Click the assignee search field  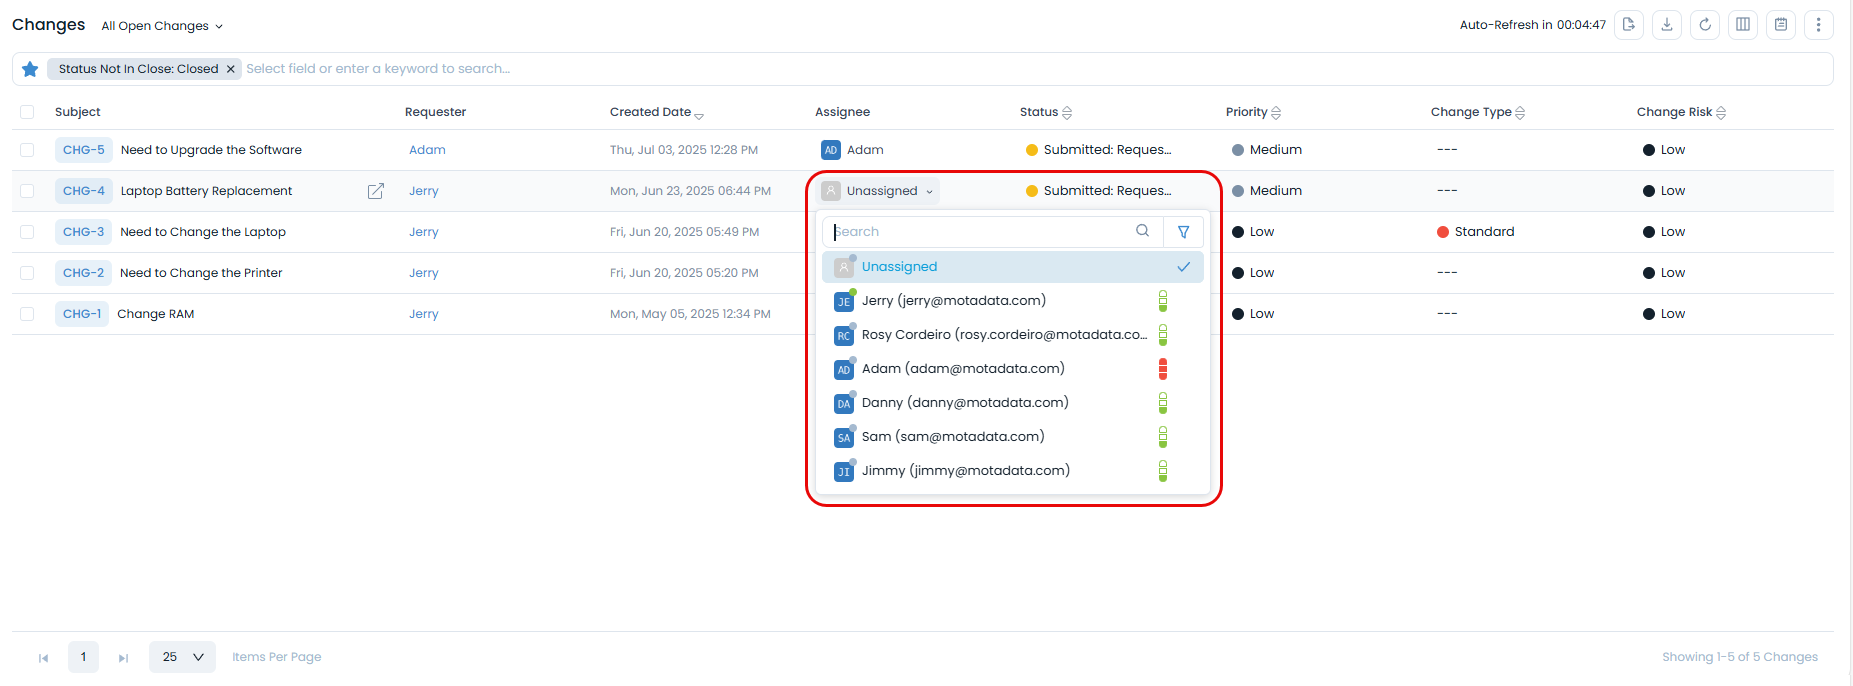(x=980, y=232)
